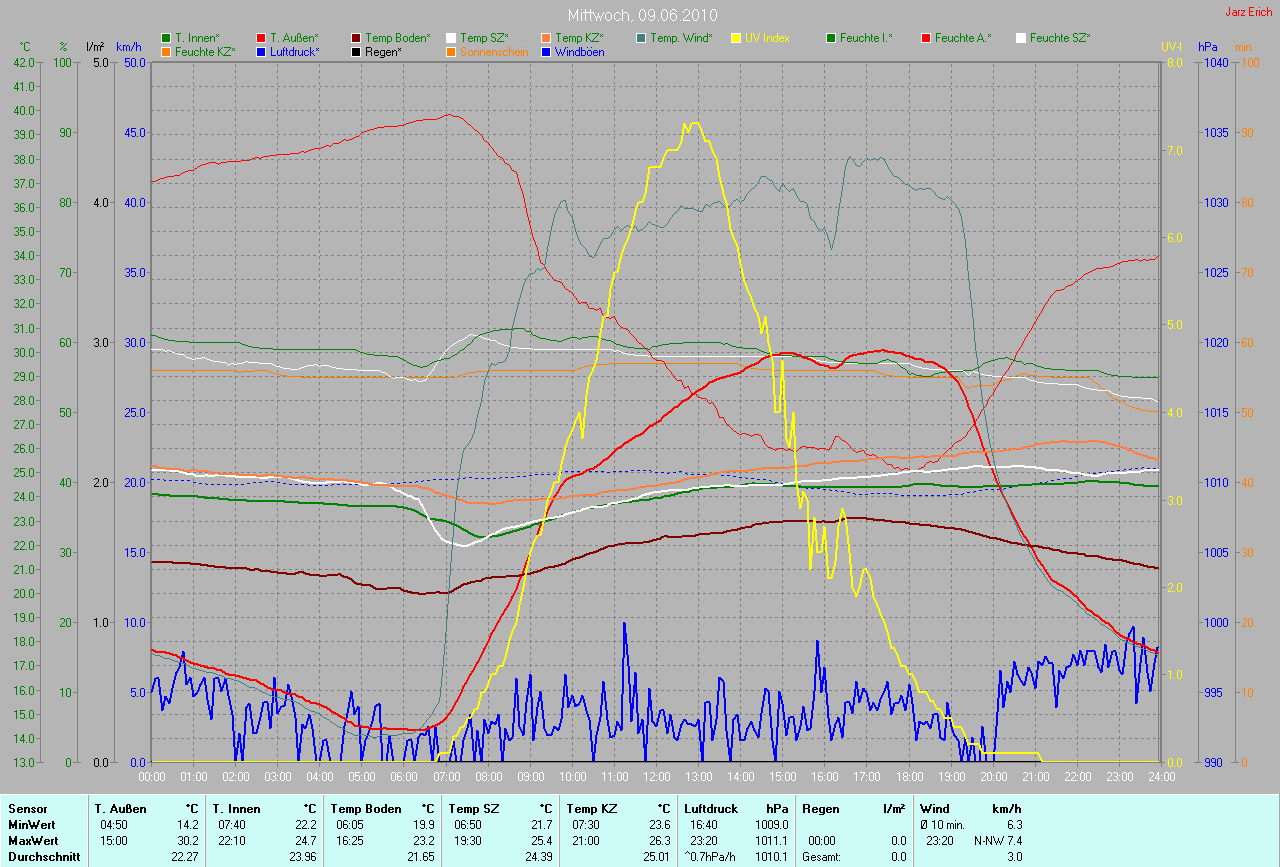Select the orange Temp KZ legend marker
The width and height of the screenshot is (1280, 867).
coord(546,38)
